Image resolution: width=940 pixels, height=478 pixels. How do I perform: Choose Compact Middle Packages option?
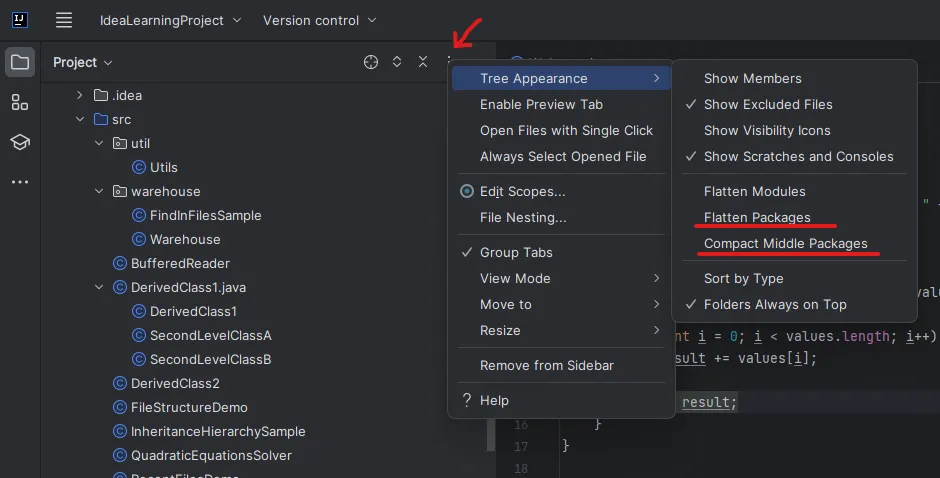click(x=785, y=243)
